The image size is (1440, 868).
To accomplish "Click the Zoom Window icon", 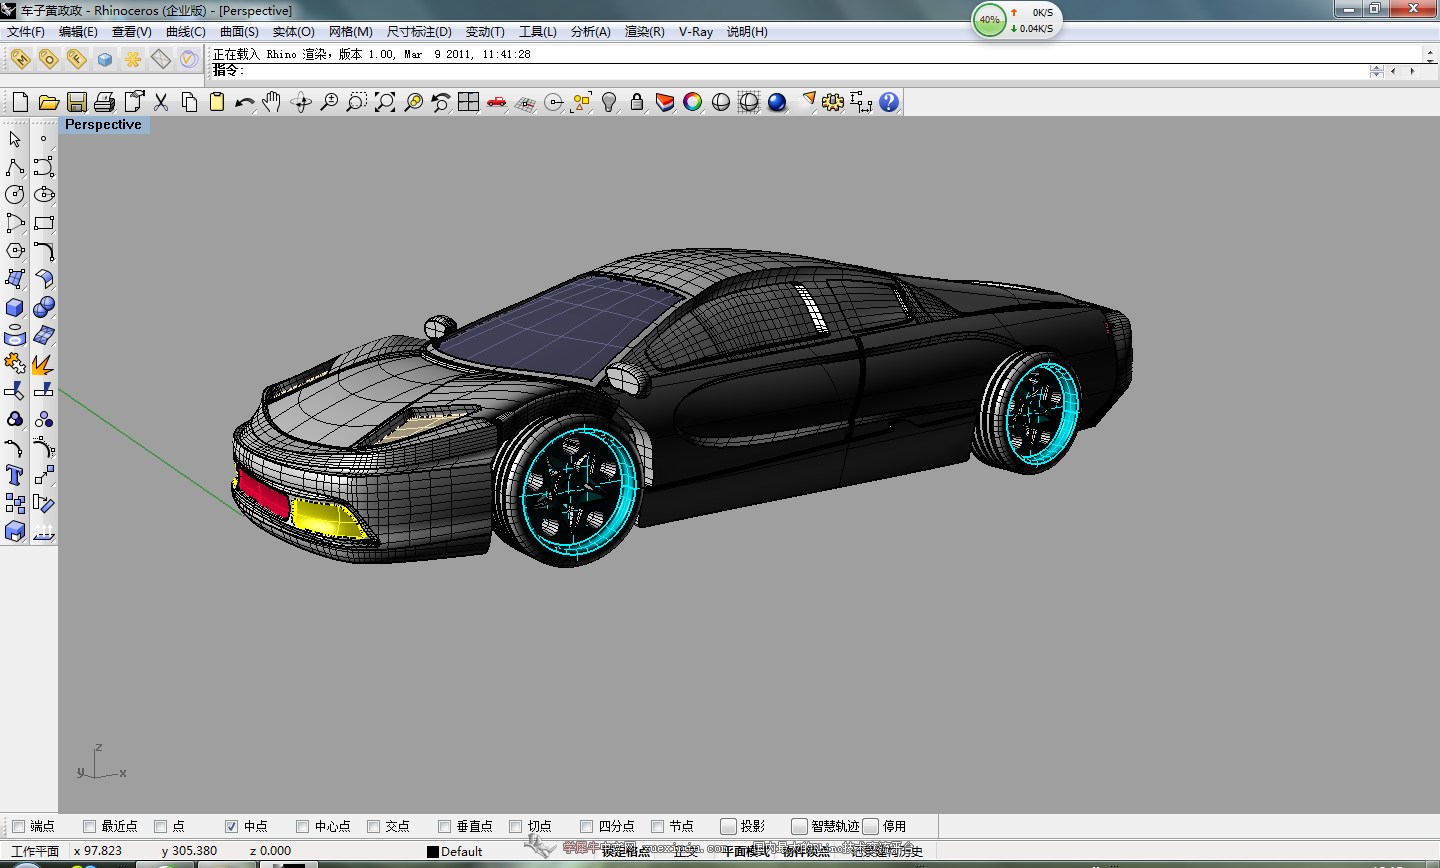I will point(357,102).
